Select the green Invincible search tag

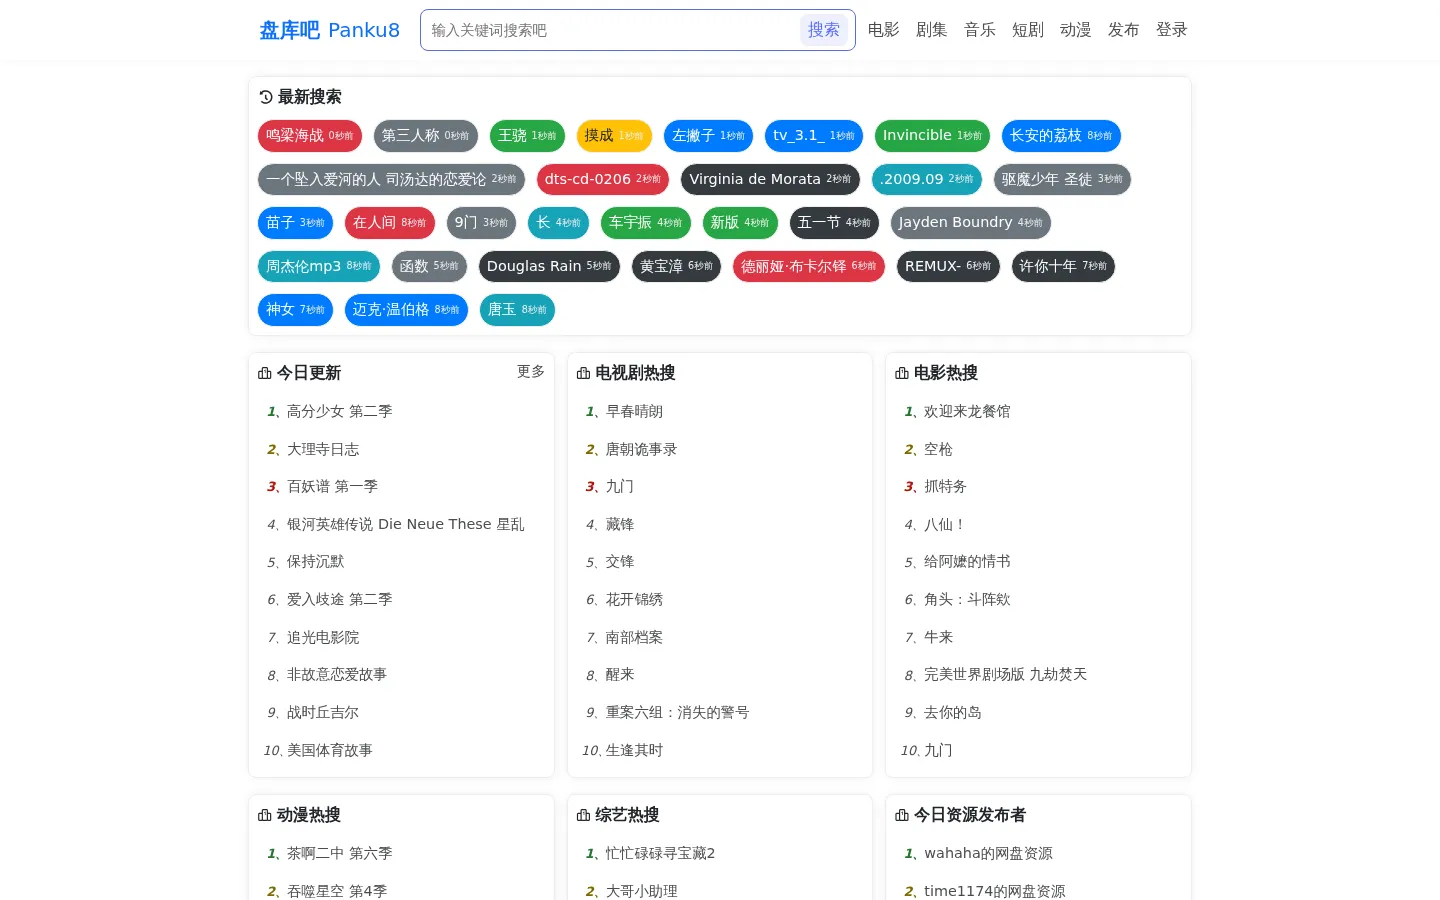click(932, 136)
